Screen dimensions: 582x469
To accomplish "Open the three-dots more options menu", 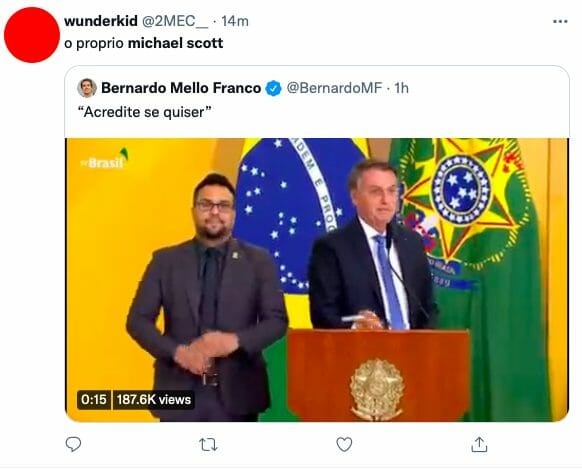I will [x=560, y=22].
